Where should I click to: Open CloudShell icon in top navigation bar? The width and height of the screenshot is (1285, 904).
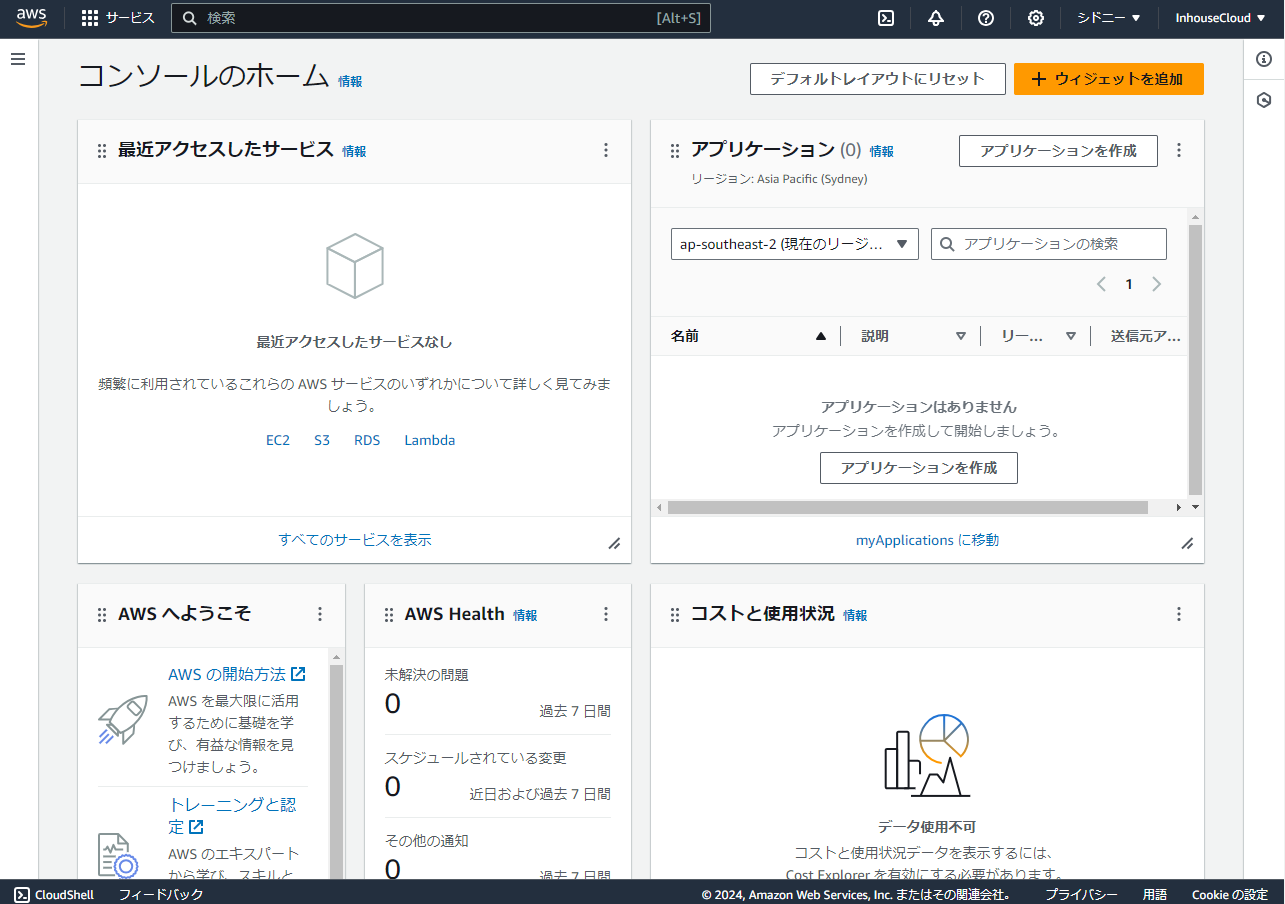(x=885, y=18)
